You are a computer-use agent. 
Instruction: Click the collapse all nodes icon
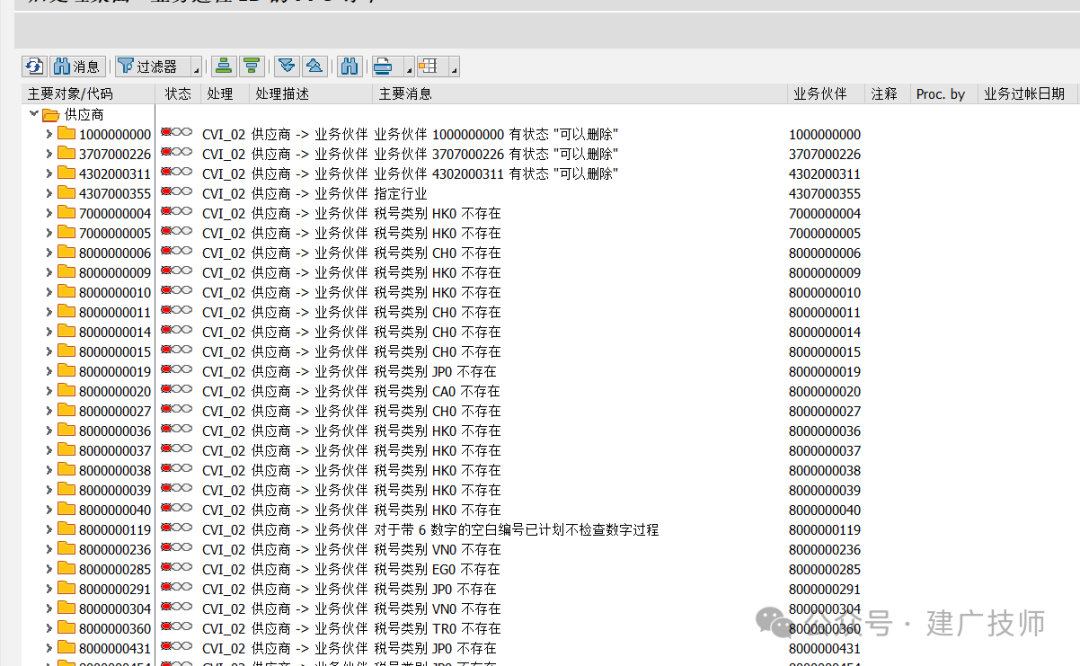point(315,66)
